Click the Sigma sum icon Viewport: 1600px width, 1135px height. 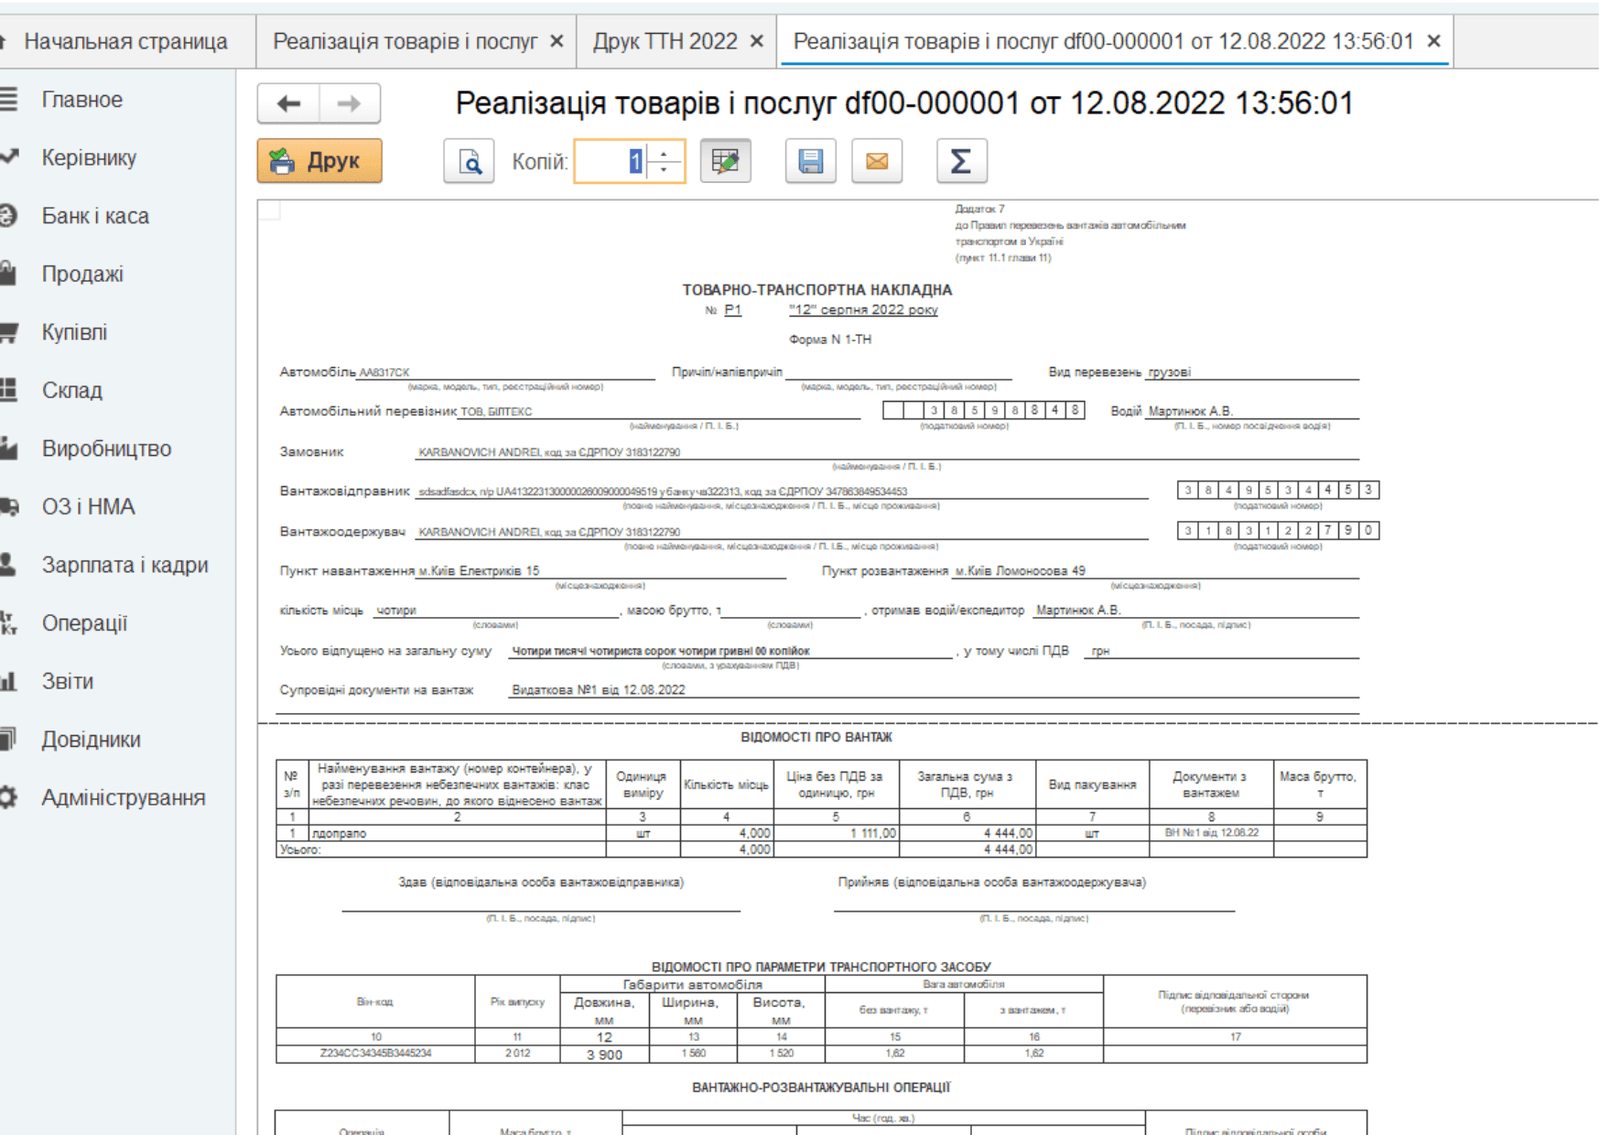[x=961, y=162]
